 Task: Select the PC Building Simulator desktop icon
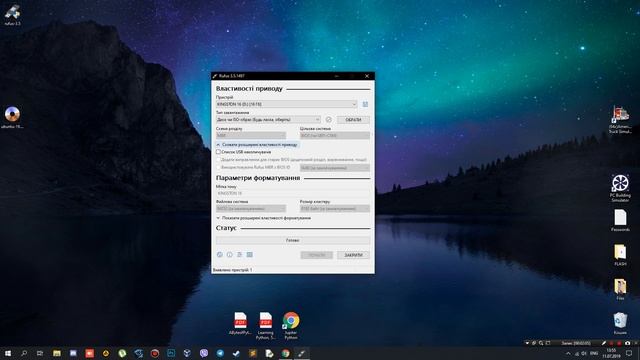[x=620, y=188]
